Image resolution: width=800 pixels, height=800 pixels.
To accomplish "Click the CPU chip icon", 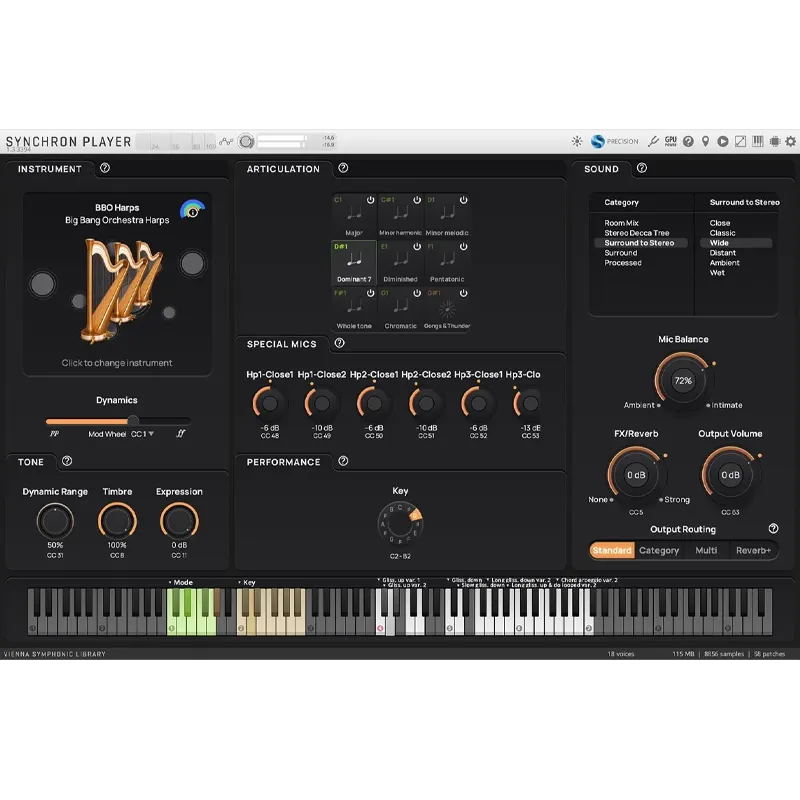I will pos(775,141).
